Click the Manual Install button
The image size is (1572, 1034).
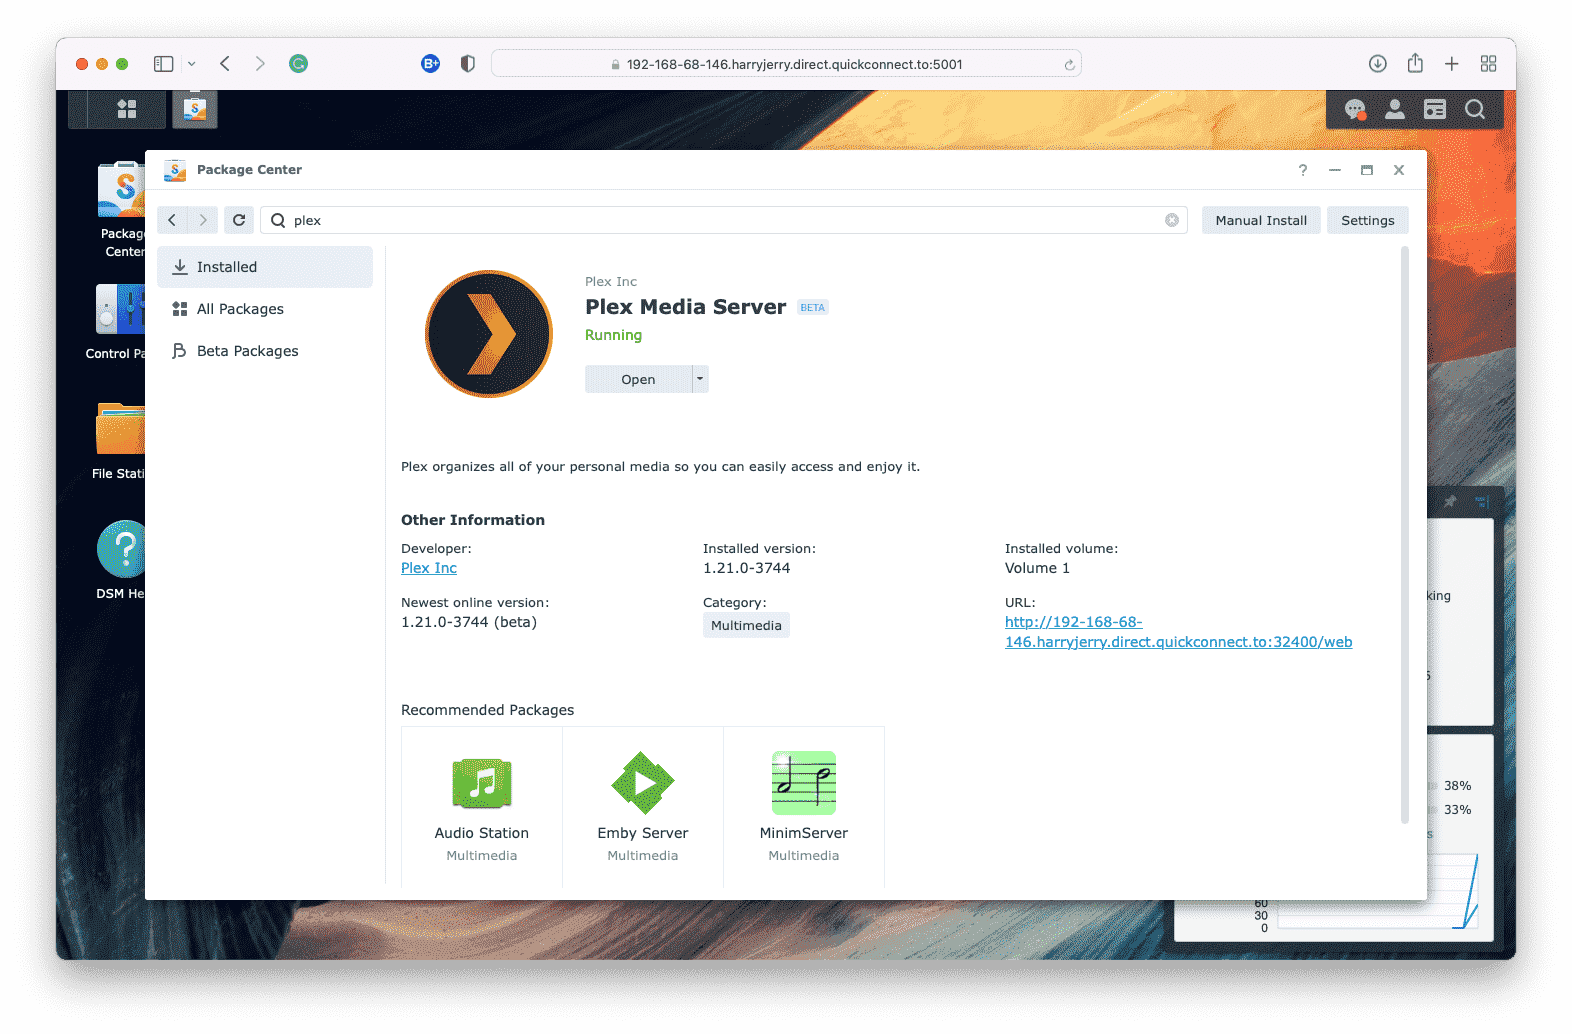1261,220
